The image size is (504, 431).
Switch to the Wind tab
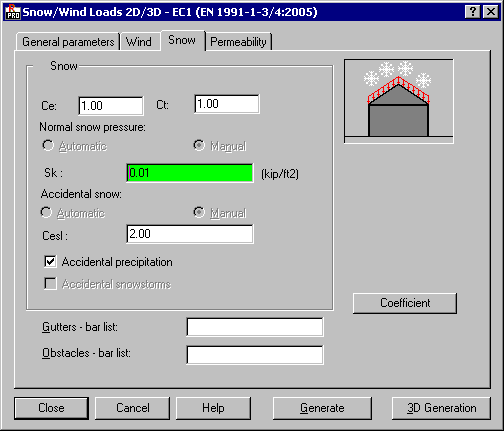click(139, 42)
